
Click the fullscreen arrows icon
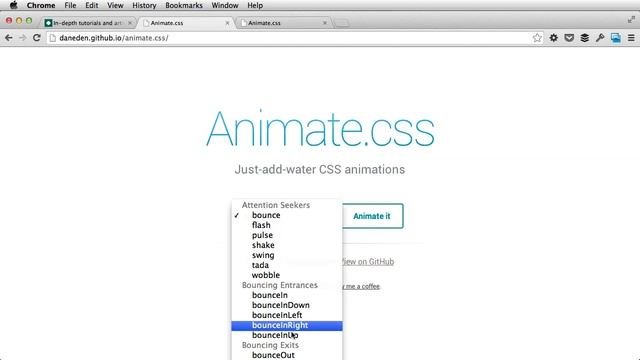coord(631,19)
